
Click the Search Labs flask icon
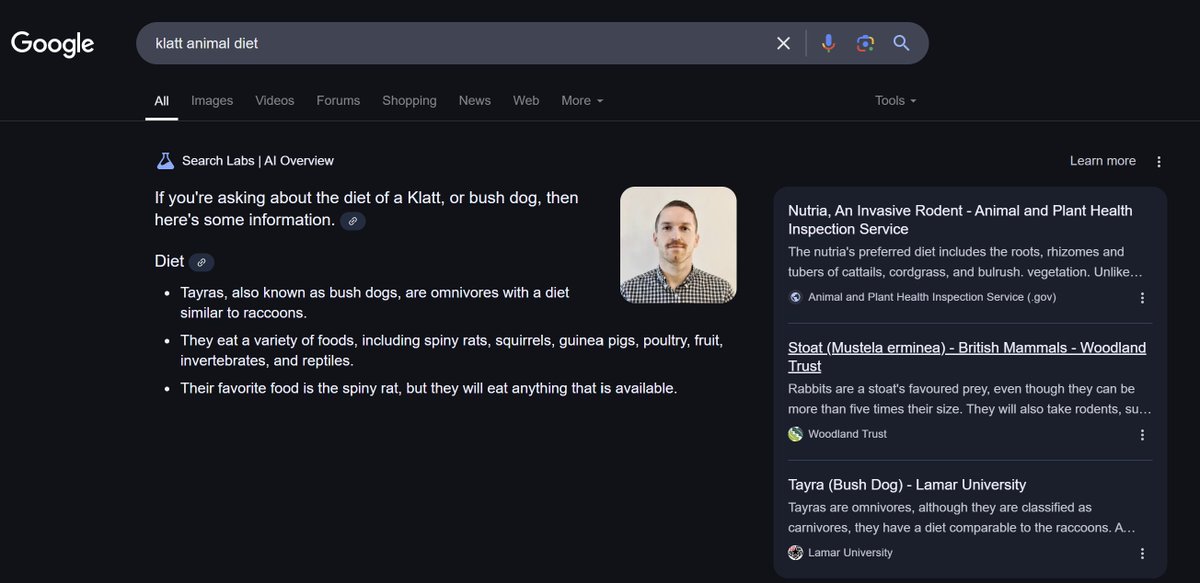pos(165,161)
